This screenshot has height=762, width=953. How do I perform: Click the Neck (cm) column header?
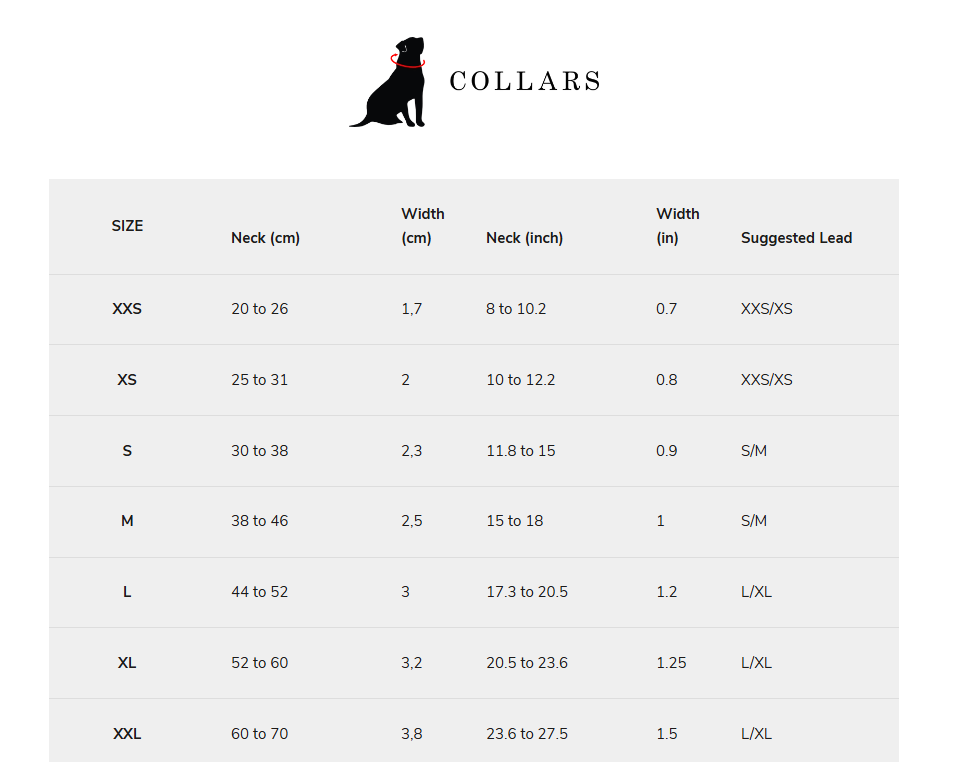coord(265,238)
